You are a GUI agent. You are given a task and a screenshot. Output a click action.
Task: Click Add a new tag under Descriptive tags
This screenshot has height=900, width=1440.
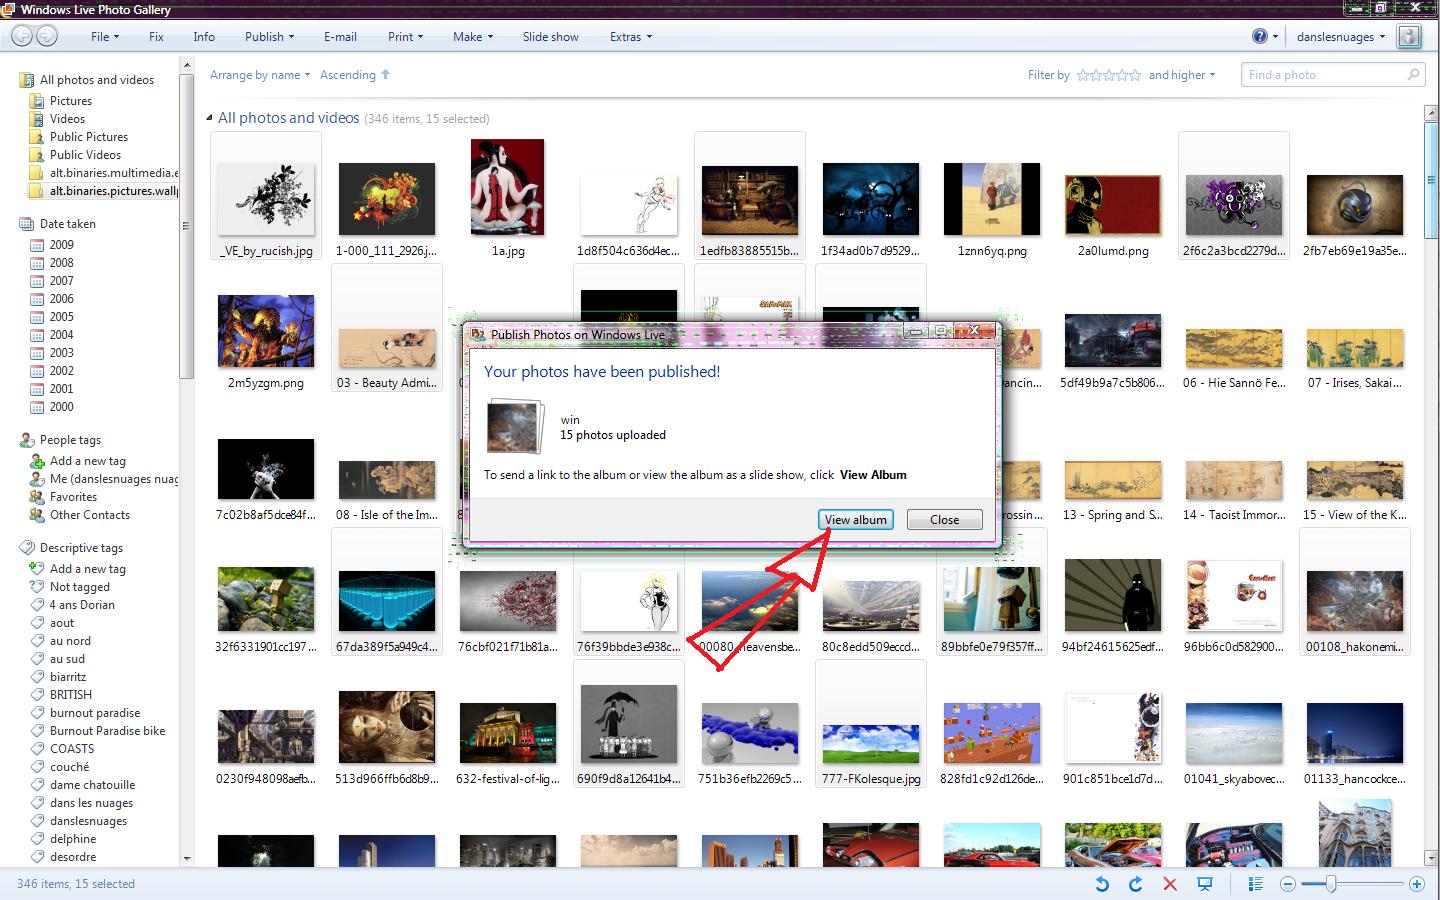tap(87, 569)
